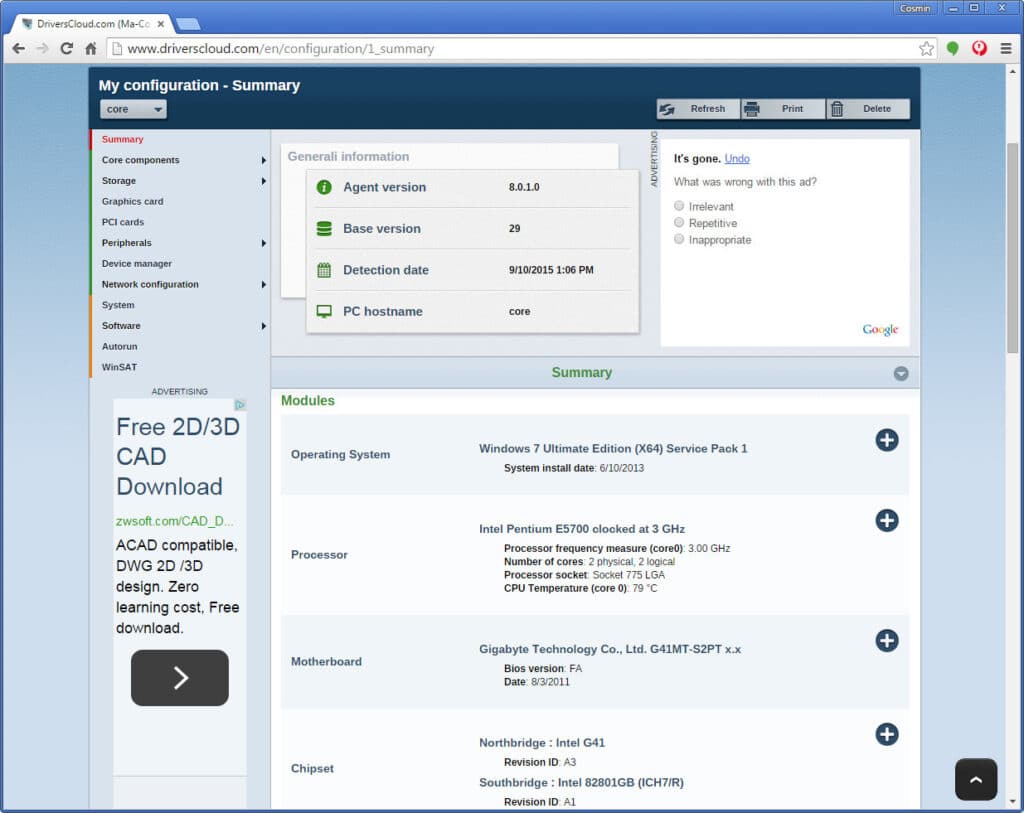Reload the page with the refresh icon
1024x813 pixels.
point(66,48)
